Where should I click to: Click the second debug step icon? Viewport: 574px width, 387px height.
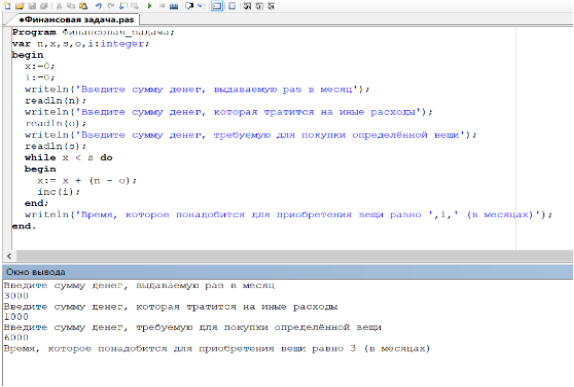click(x=260, y=6)
